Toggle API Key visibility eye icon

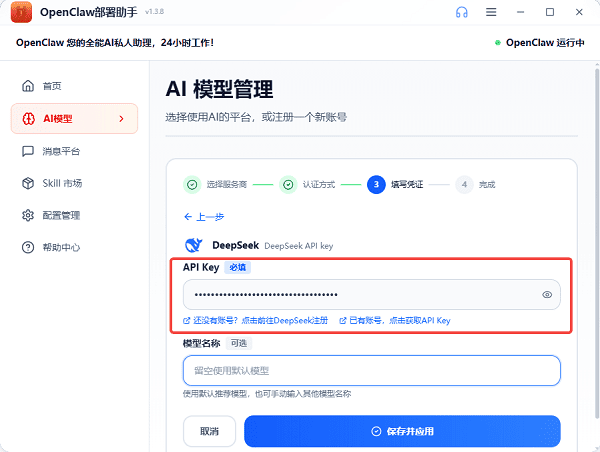547,294
